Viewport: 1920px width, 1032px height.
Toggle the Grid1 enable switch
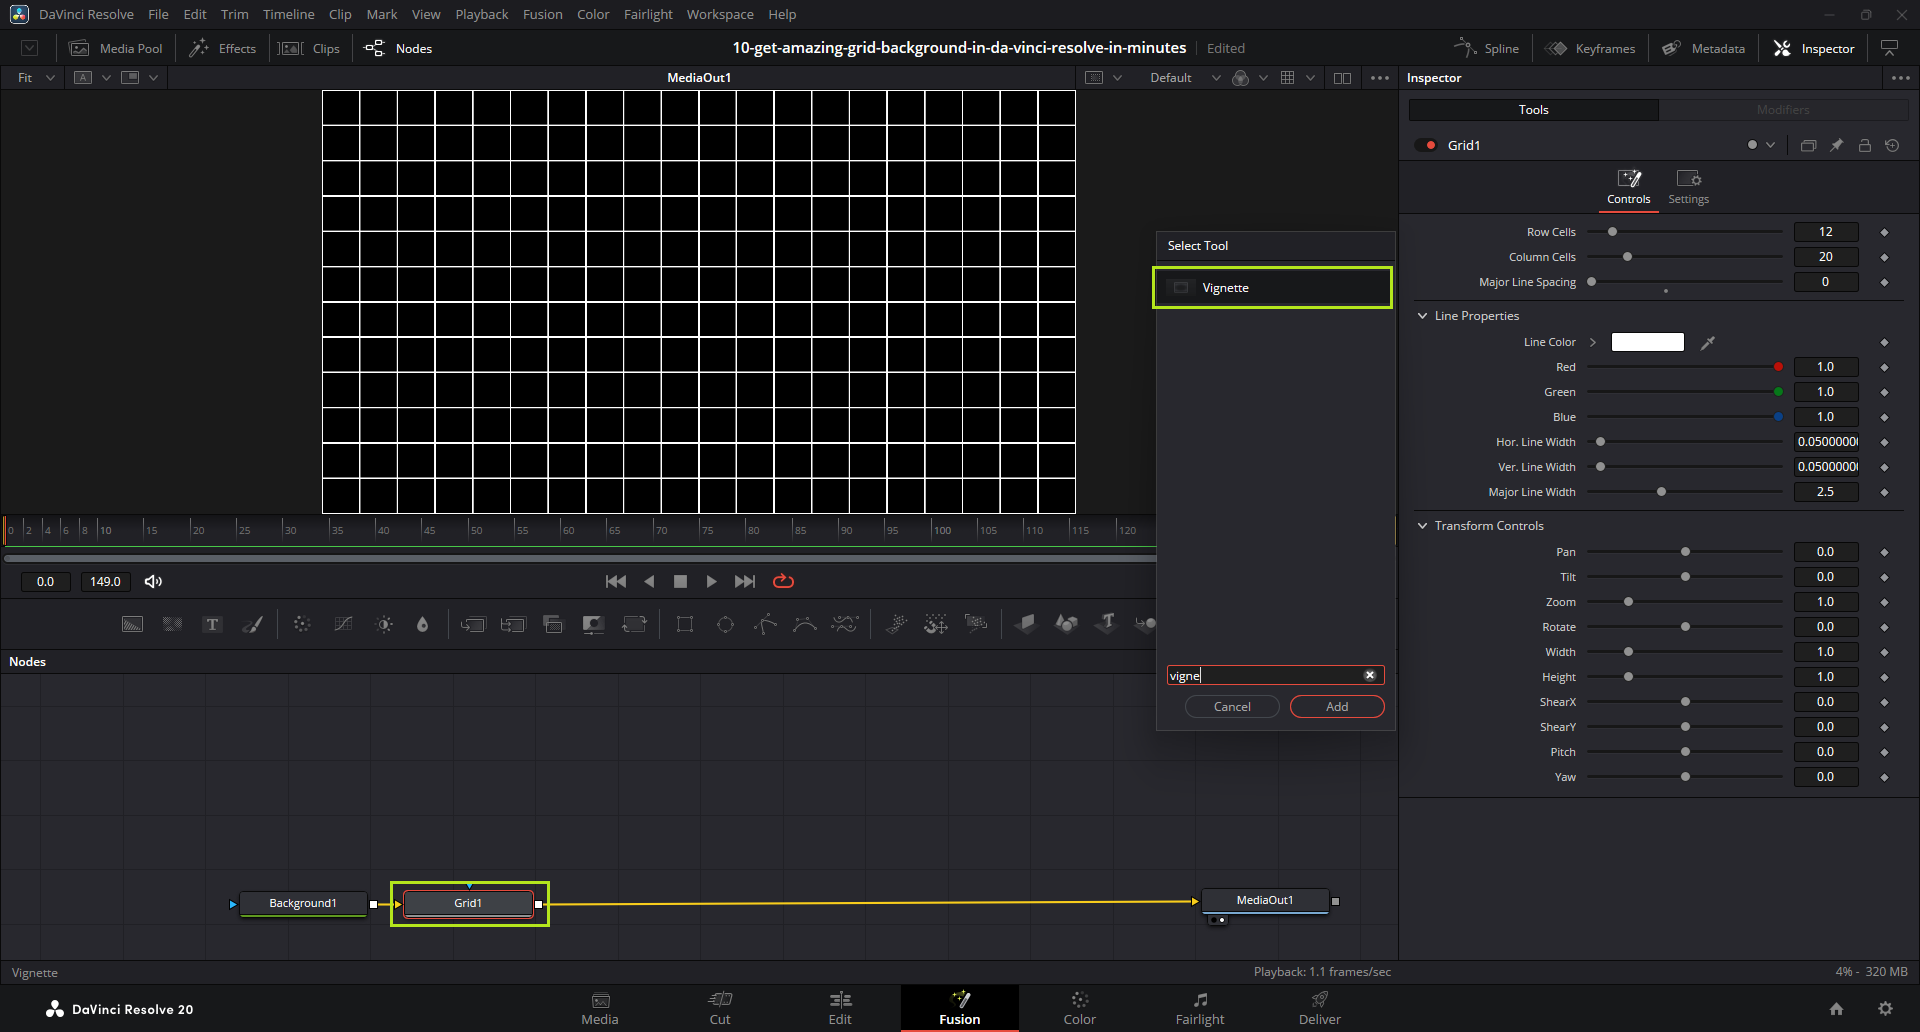click(x=1426, y=146)
